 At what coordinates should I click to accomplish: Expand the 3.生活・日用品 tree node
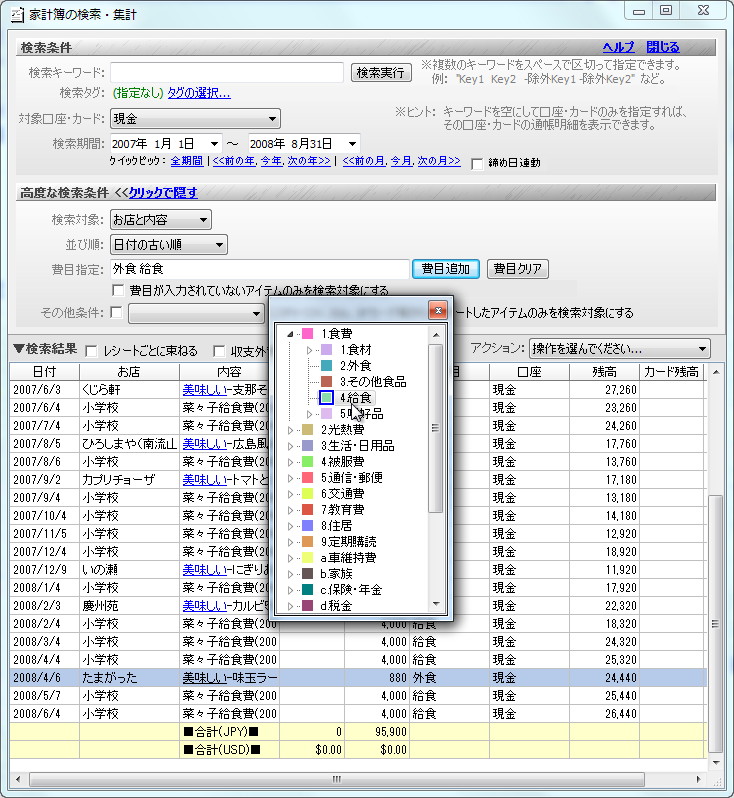290,446
